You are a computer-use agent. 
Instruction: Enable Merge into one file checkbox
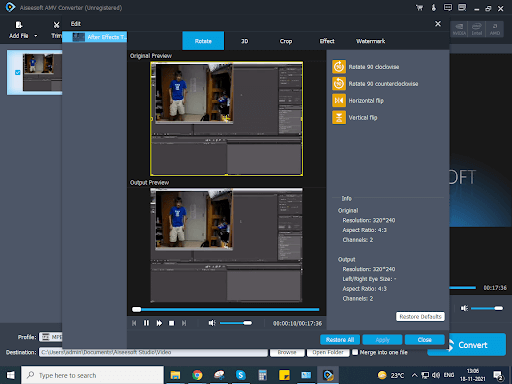(x=355, y=352)
